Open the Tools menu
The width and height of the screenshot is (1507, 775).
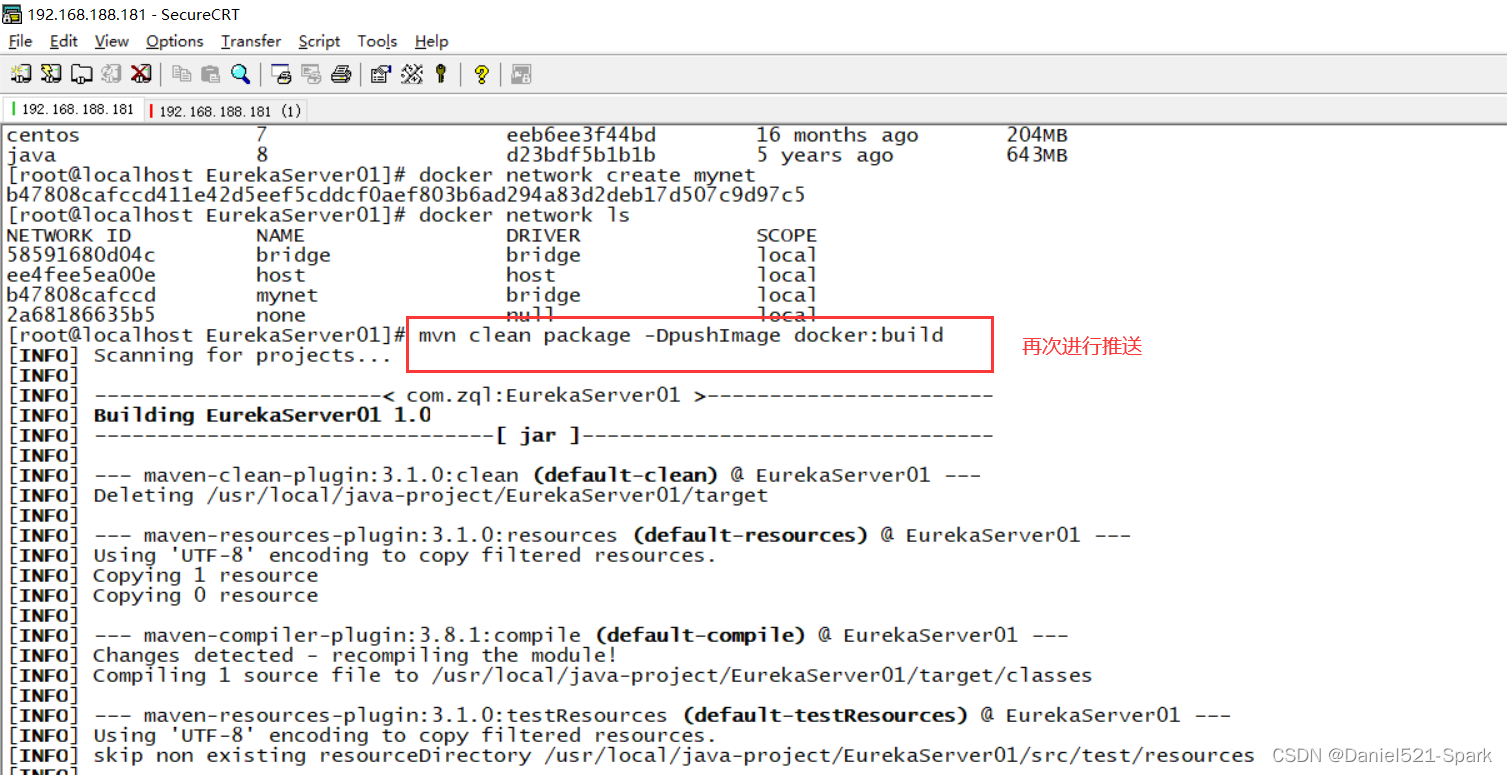(377, 41)
